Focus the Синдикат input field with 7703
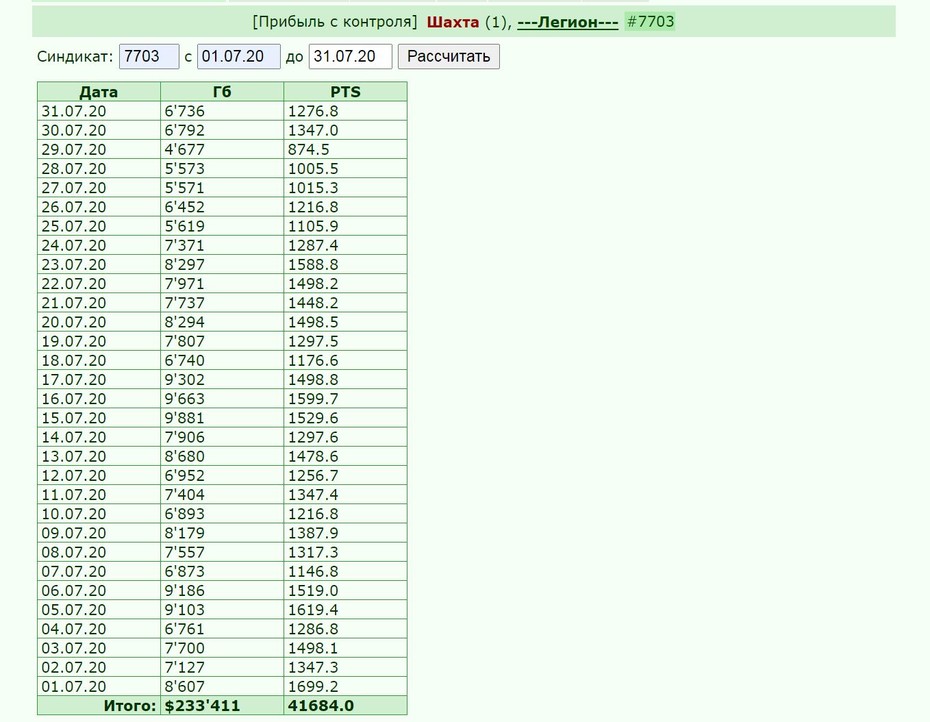 coord(149,56)
